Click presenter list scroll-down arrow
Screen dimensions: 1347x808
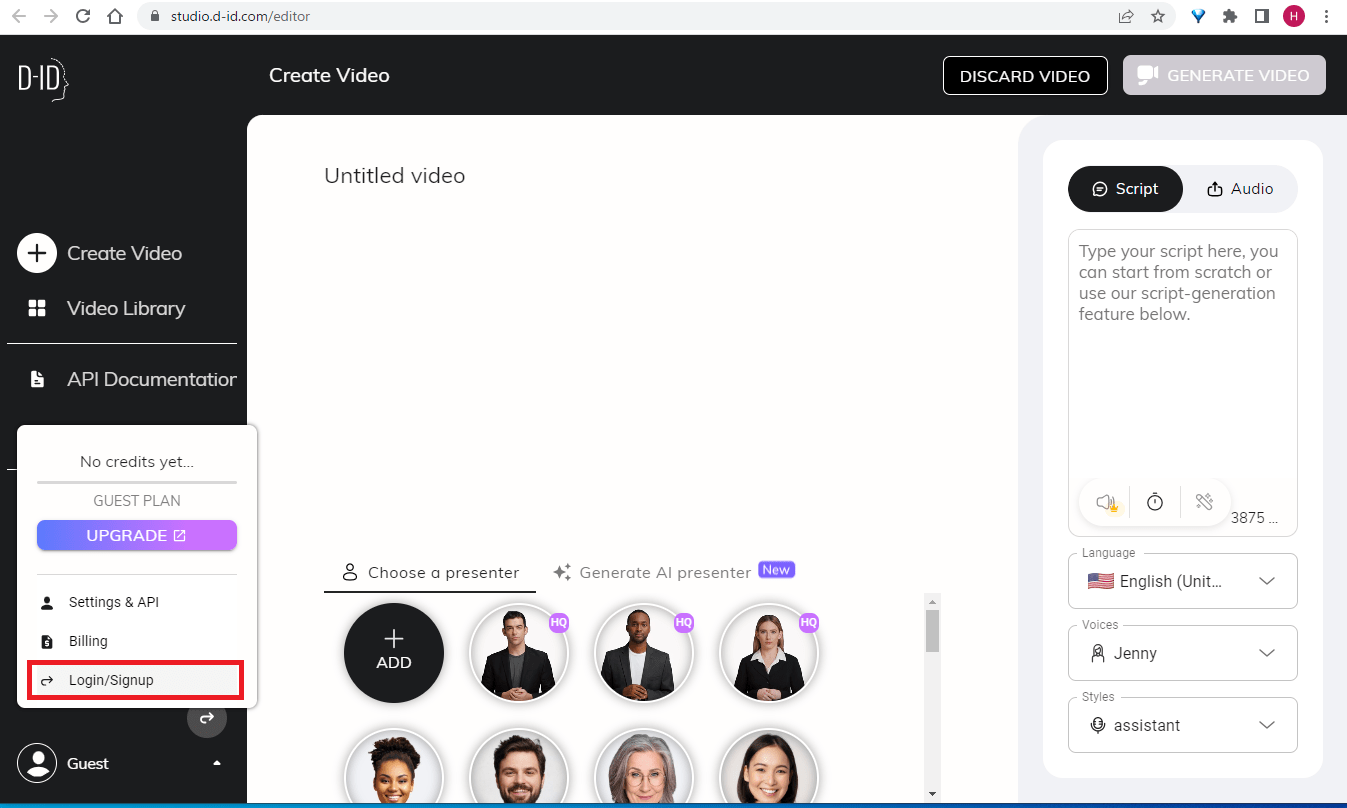932,794
